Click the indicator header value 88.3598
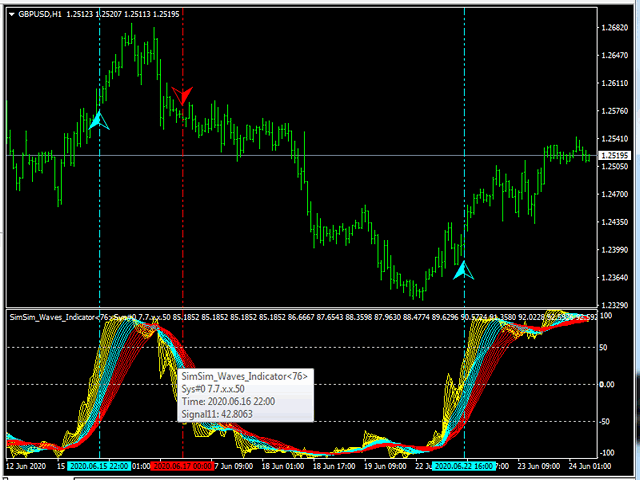Screen dimensions: 640x480 pyautogui.click(x=359, y=317)
